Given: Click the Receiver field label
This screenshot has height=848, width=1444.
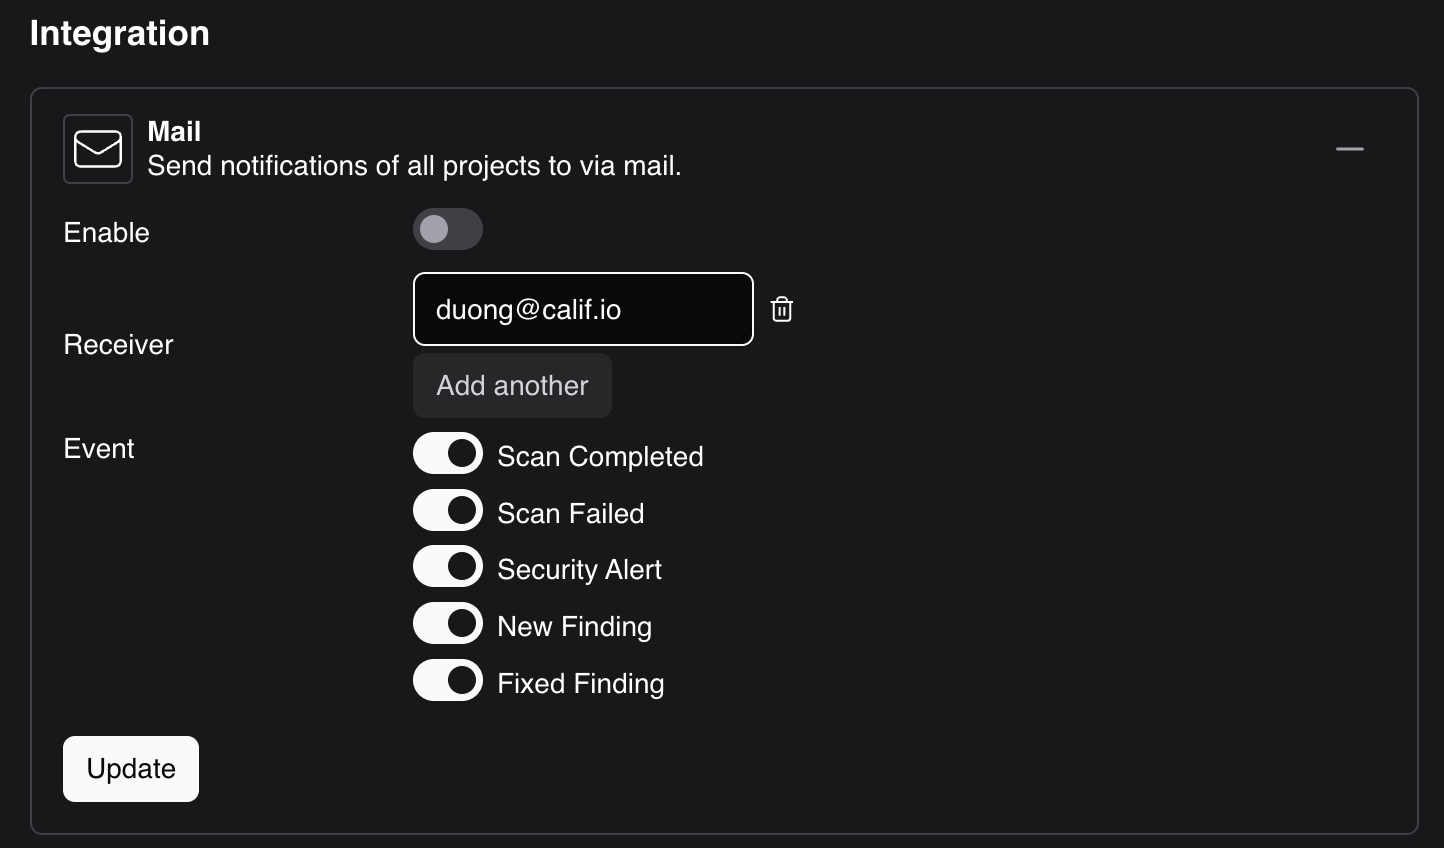Looking at the screenshot, I should pos(118,344).
